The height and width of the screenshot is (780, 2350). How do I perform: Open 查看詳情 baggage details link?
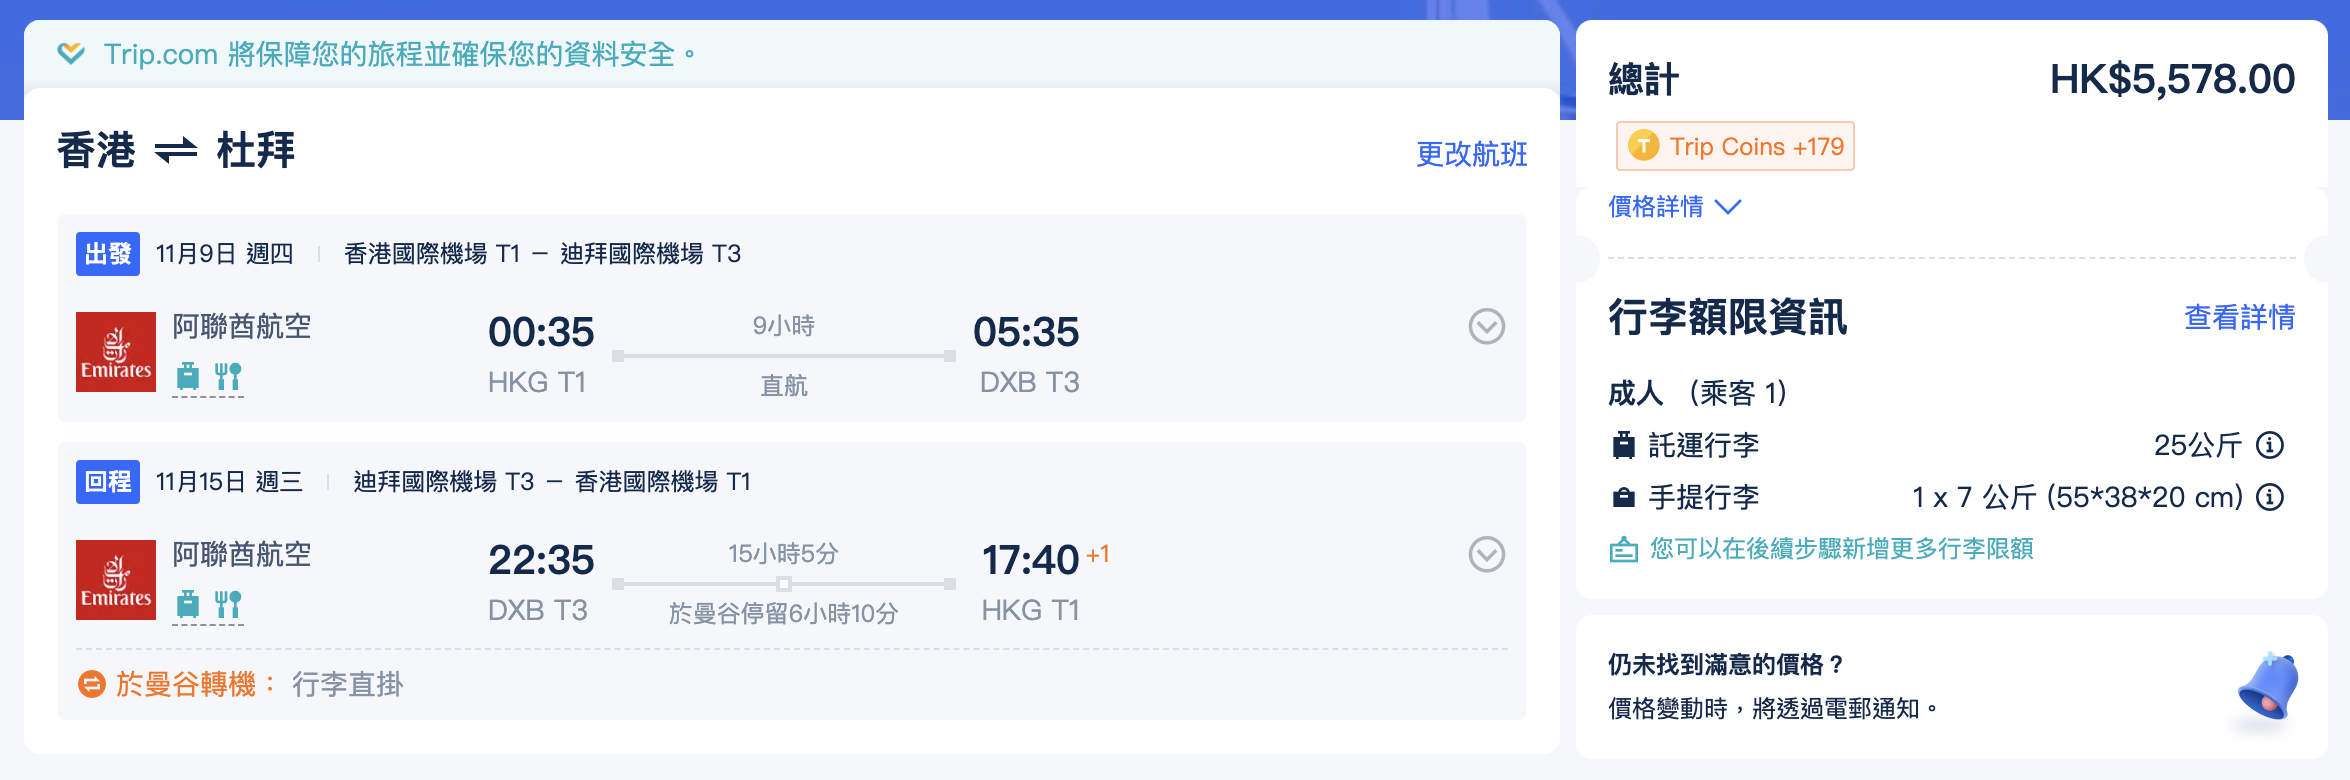pyautogui.click(x=2239, y=318)
